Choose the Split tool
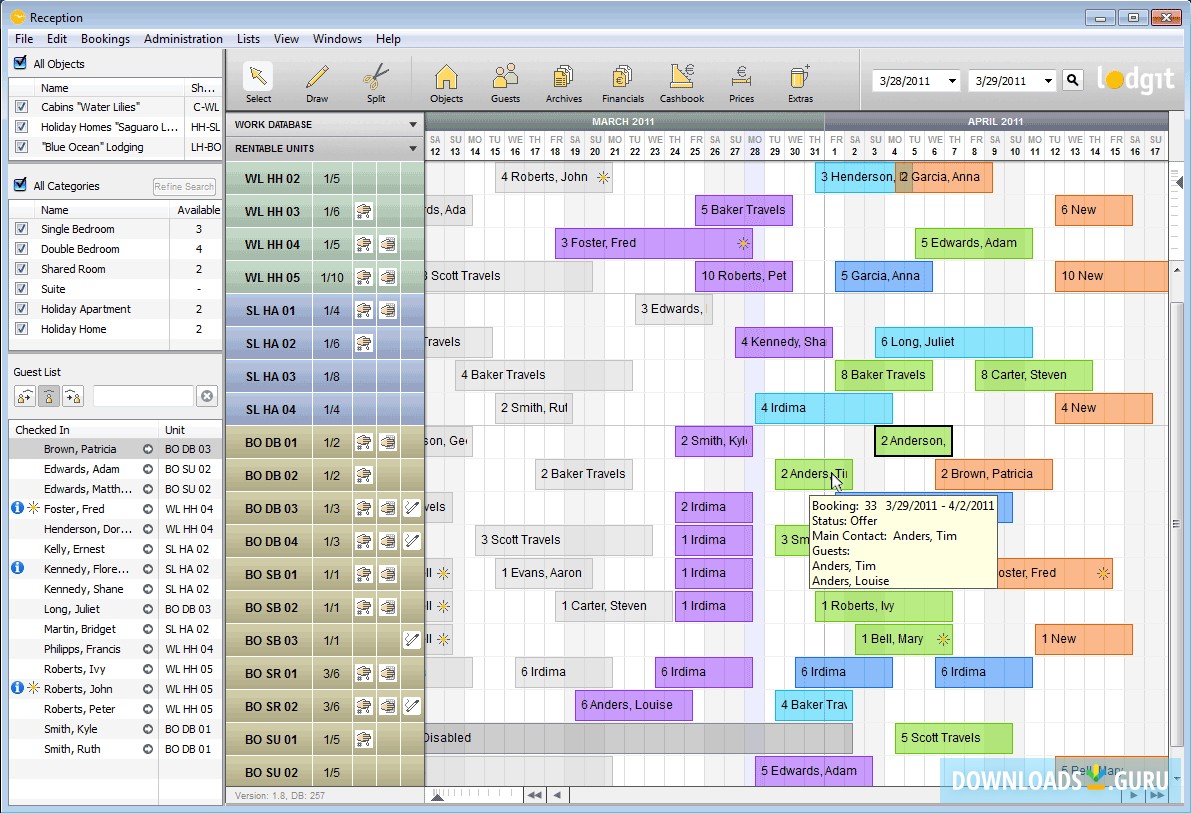 (x=376, y=80)
